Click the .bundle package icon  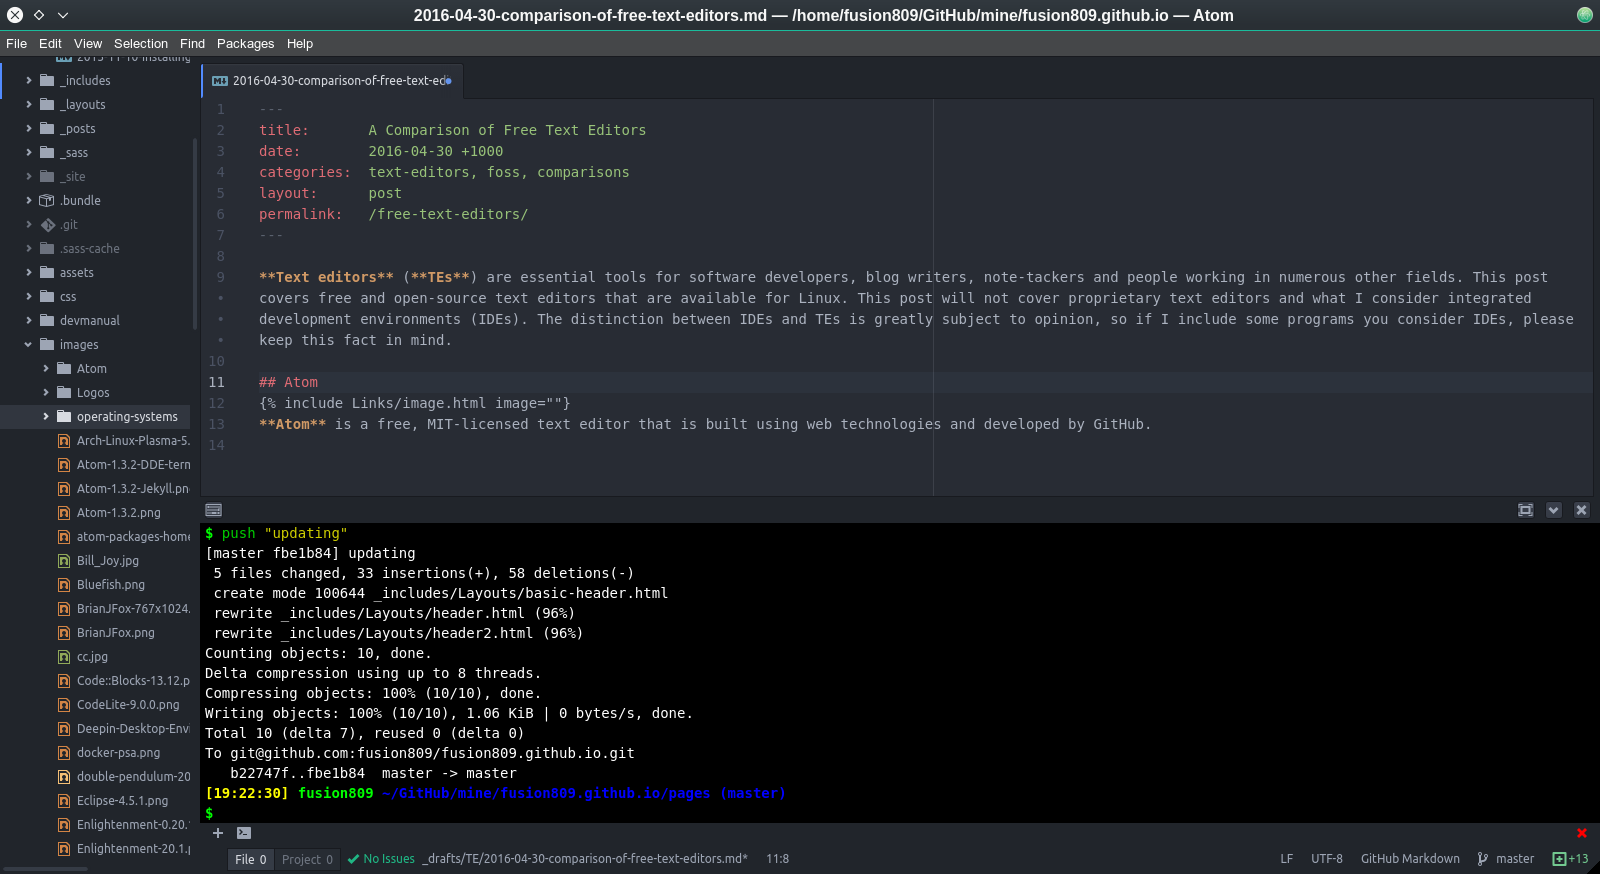pyautogui.click(x=47, y=200)
